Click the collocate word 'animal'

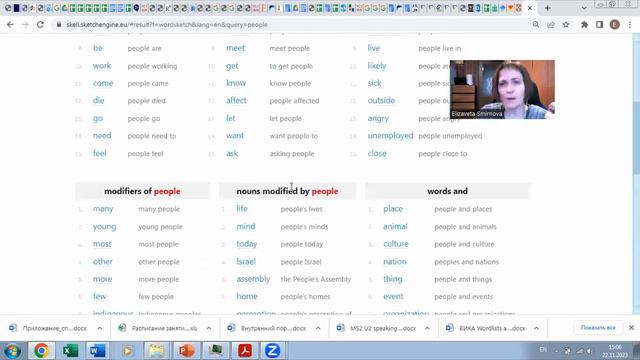[395, 227]
